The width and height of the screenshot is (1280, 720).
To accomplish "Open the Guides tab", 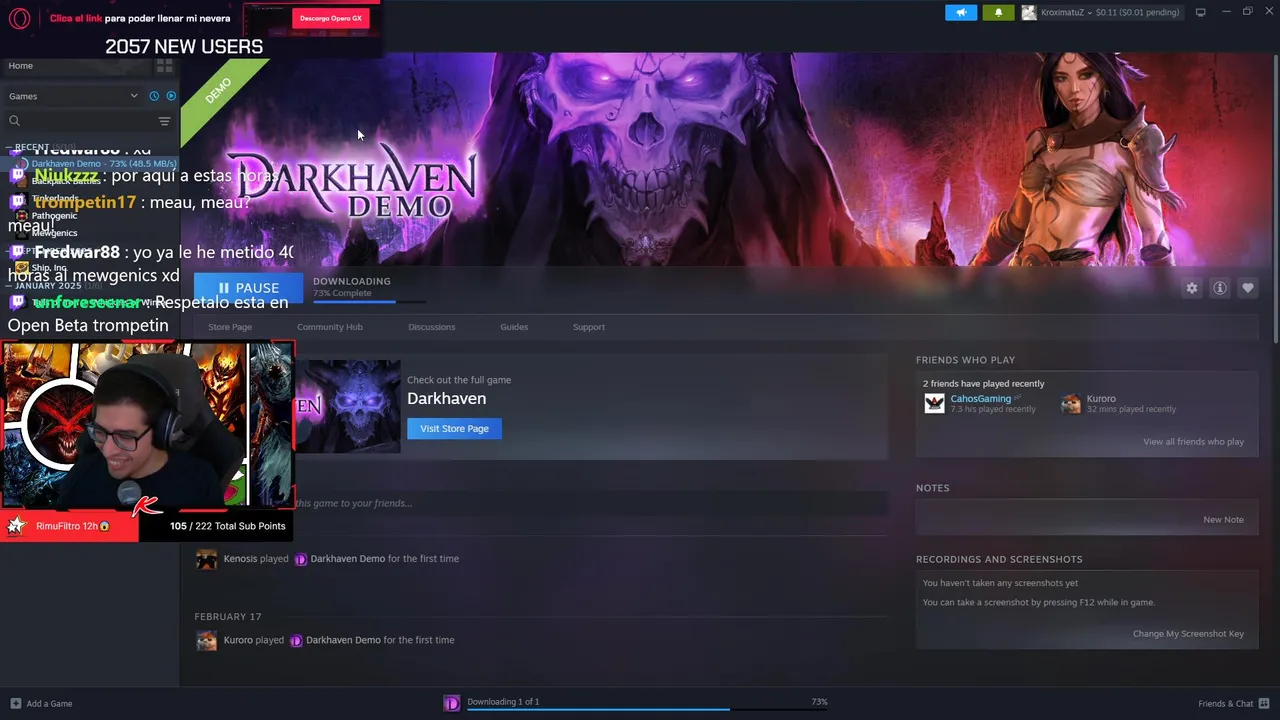I will (514, 327).
